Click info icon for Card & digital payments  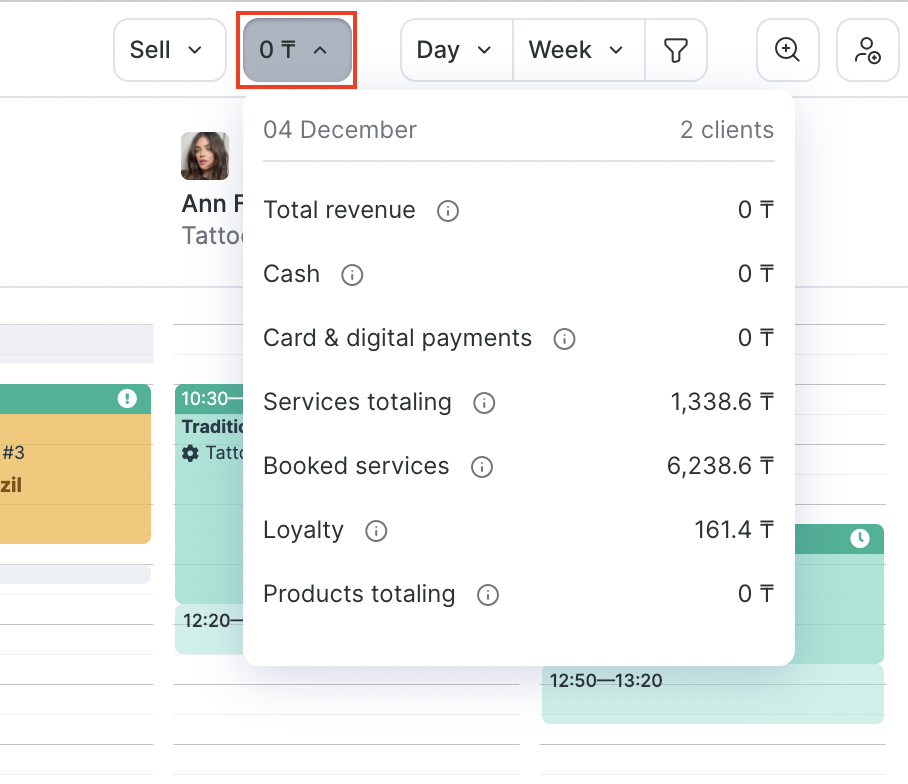coord(564,339)
